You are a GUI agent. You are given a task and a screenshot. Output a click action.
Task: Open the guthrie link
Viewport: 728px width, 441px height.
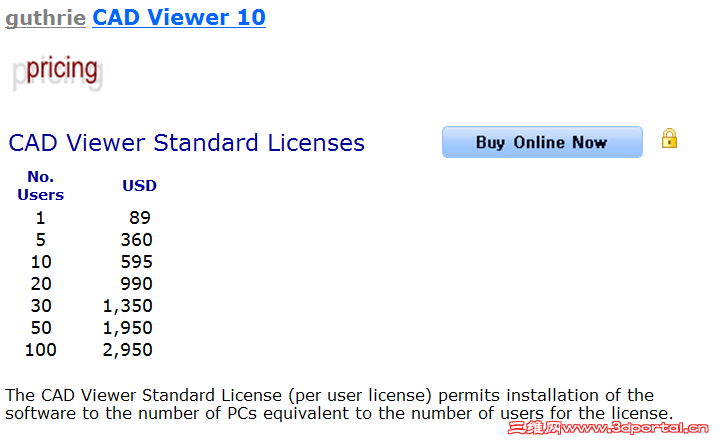46,18
